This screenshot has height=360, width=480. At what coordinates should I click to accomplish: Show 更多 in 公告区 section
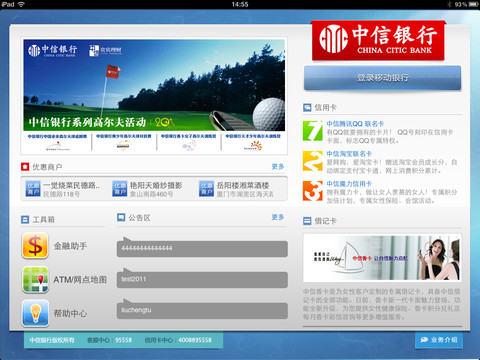click(278, 217)
